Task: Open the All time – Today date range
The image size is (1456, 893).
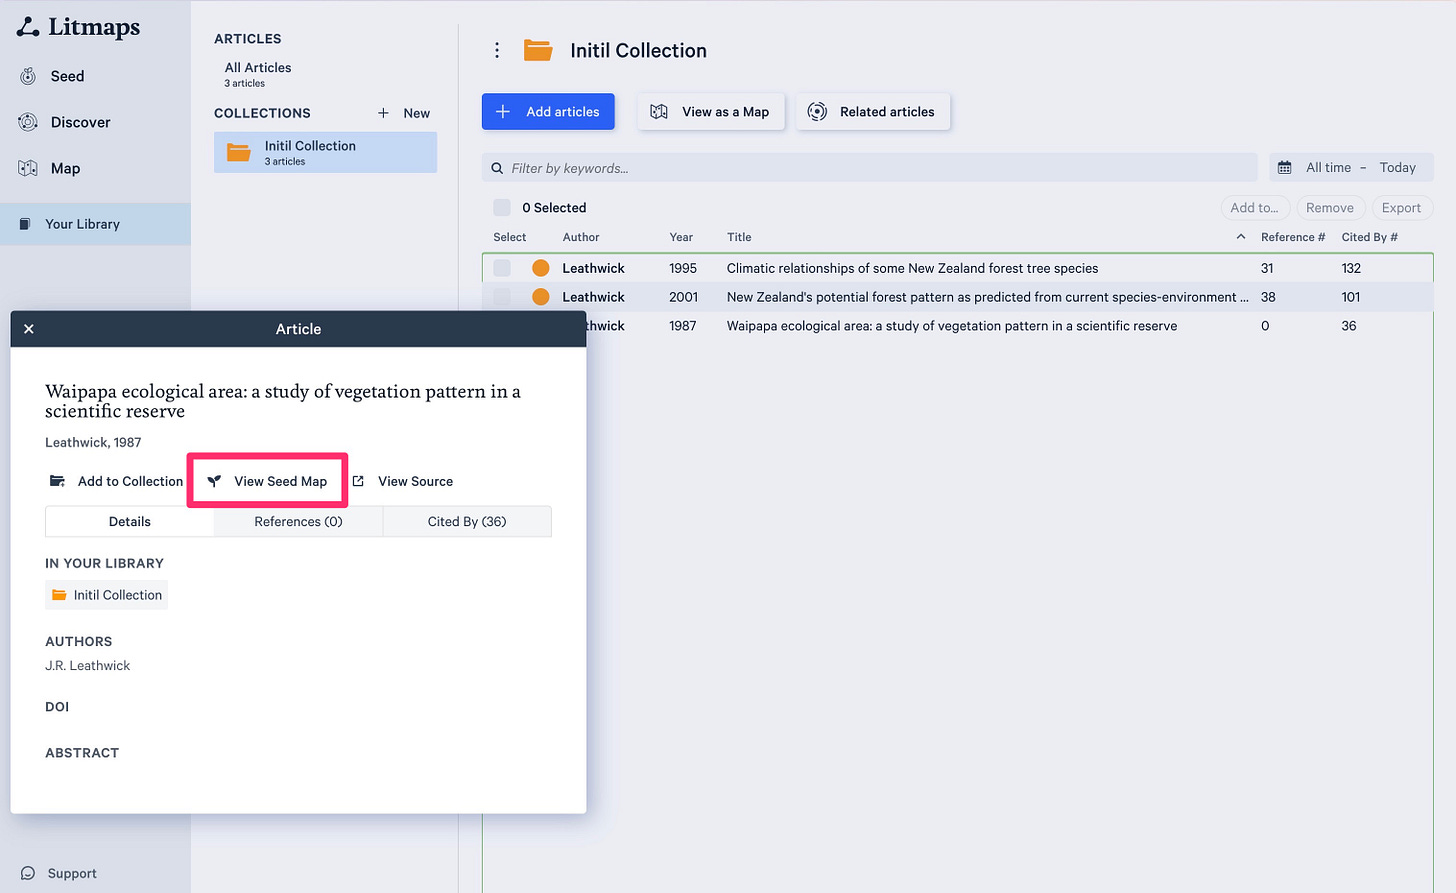Action: pos(1351,168)
